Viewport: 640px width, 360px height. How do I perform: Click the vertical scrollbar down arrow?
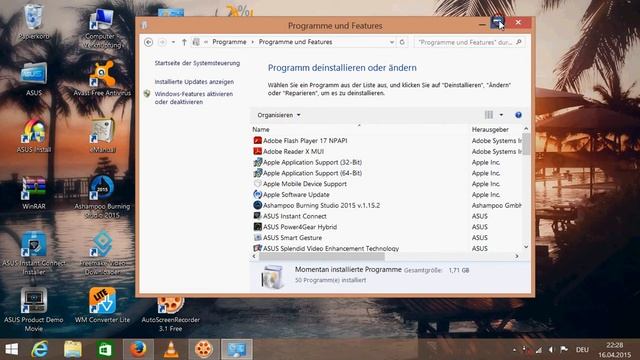pos(526,247)
